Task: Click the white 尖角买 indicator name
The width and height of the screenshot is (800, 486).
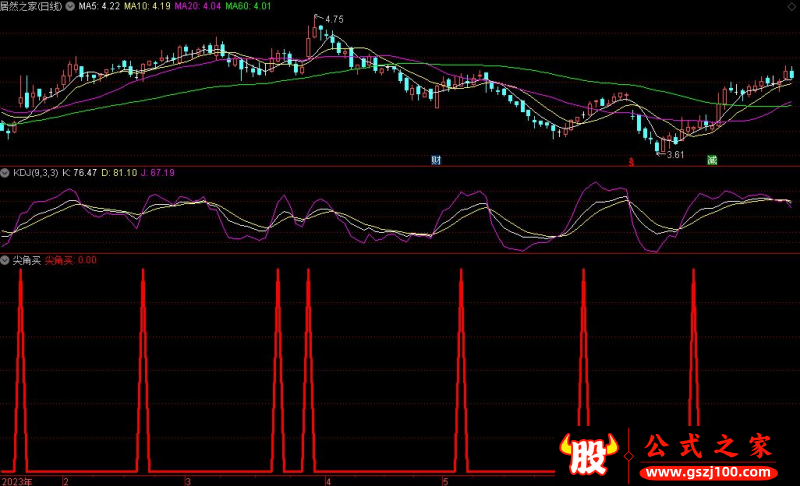Action: [27, 261]
